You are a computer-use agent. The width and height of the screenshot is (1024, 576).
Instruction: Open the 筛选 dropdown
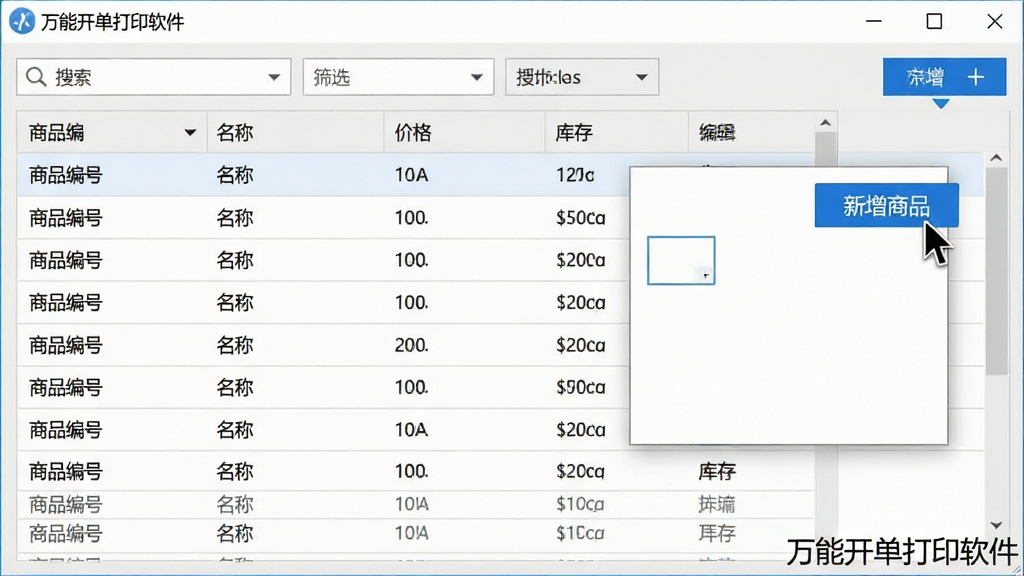(x=398, y=77)
